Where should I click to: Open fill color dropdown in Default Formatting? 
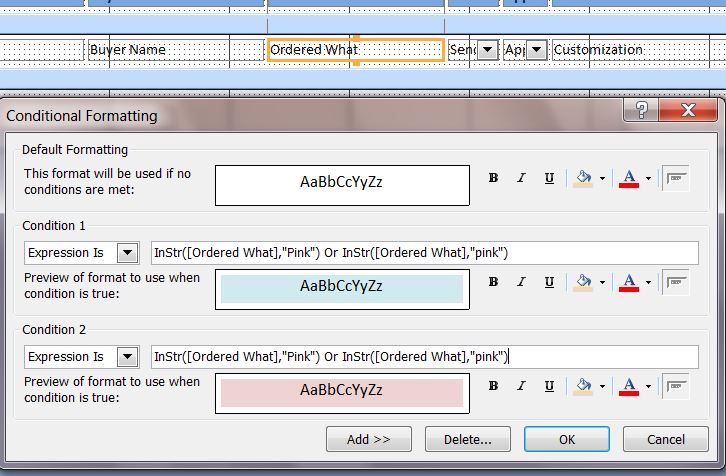602,178
